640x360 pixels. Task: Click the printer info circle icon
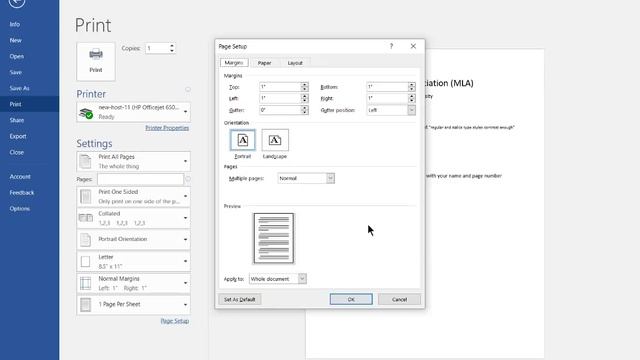click(188, 89)
